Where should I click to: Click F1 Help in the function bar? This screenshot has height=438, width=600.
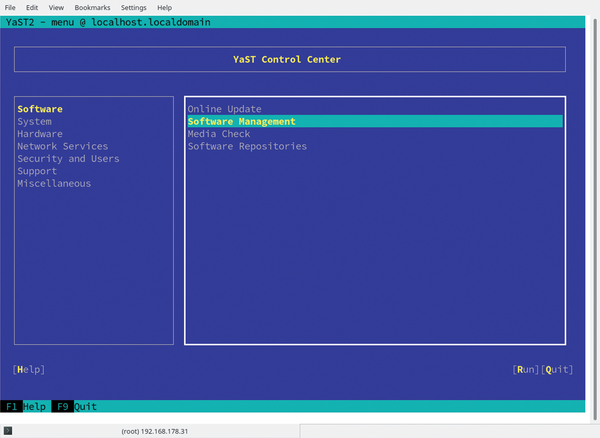23,406
